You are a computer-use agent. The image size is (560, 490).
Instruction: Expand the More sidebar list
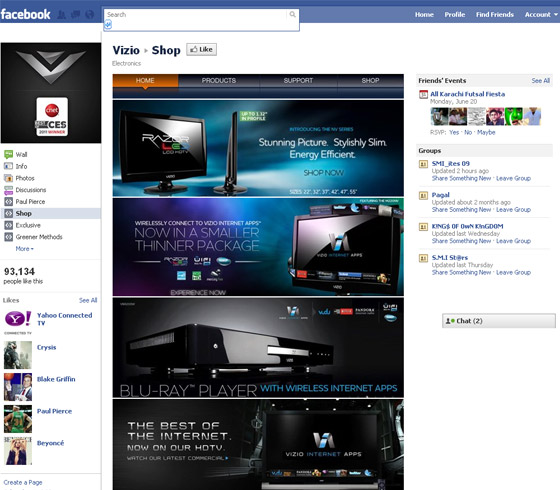tap(24, 249)
